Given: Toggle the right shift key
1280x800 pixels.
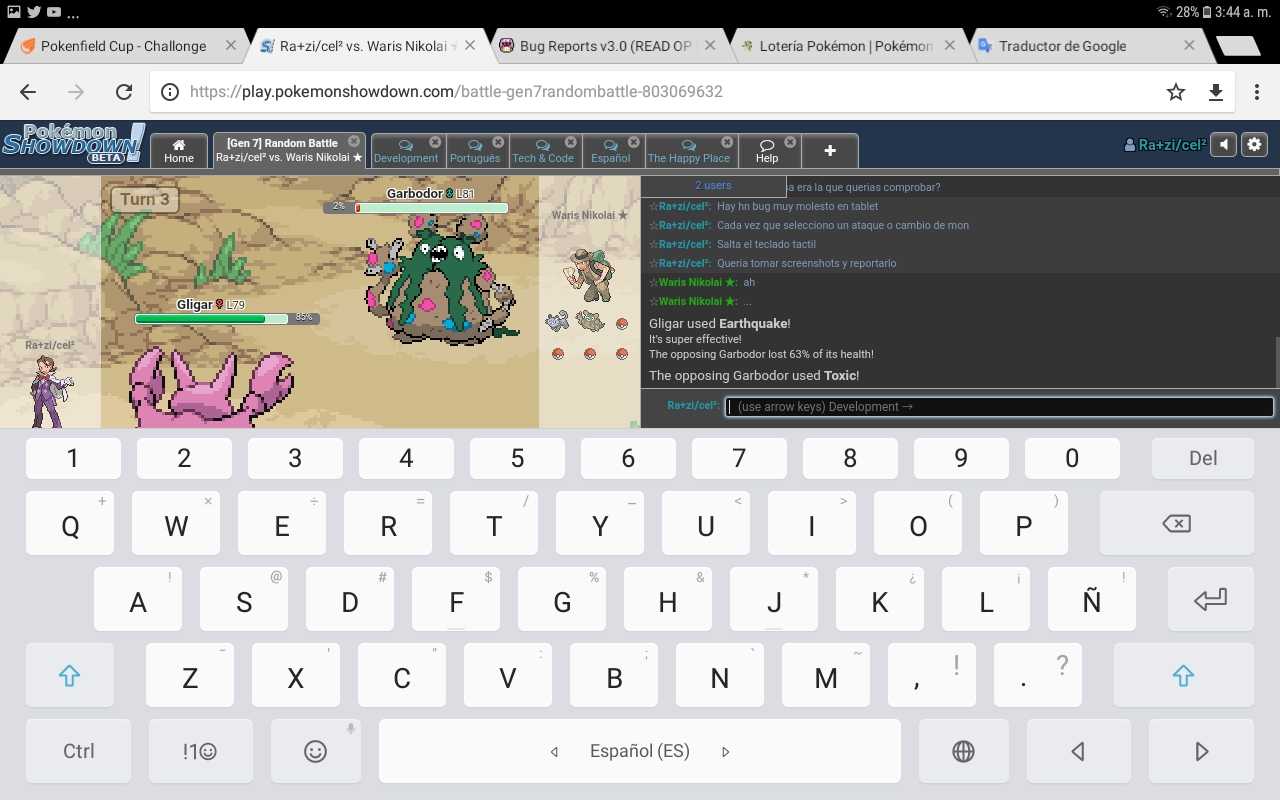Looking at the screenshot, I should [x=1183, y=675].
